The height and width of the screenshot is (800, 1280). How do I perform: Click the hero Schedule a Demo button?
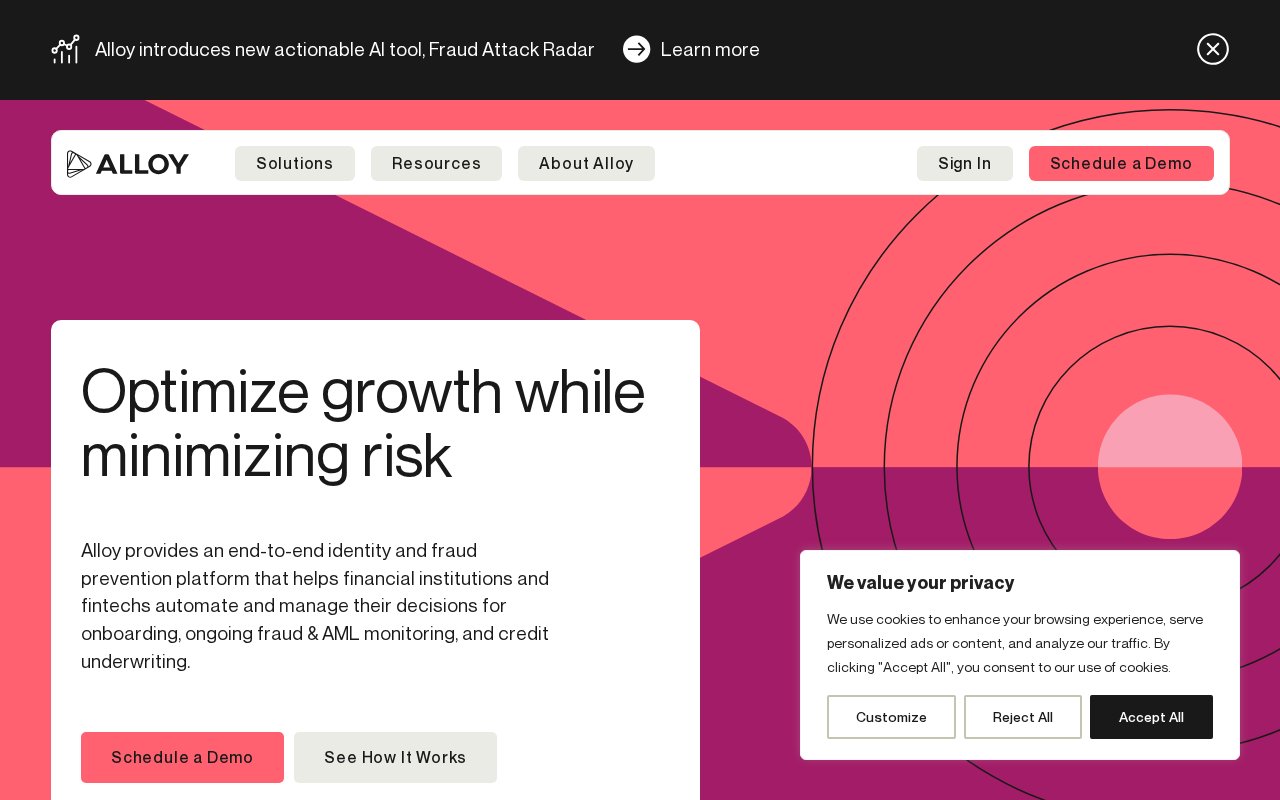(x=182, y=757)
